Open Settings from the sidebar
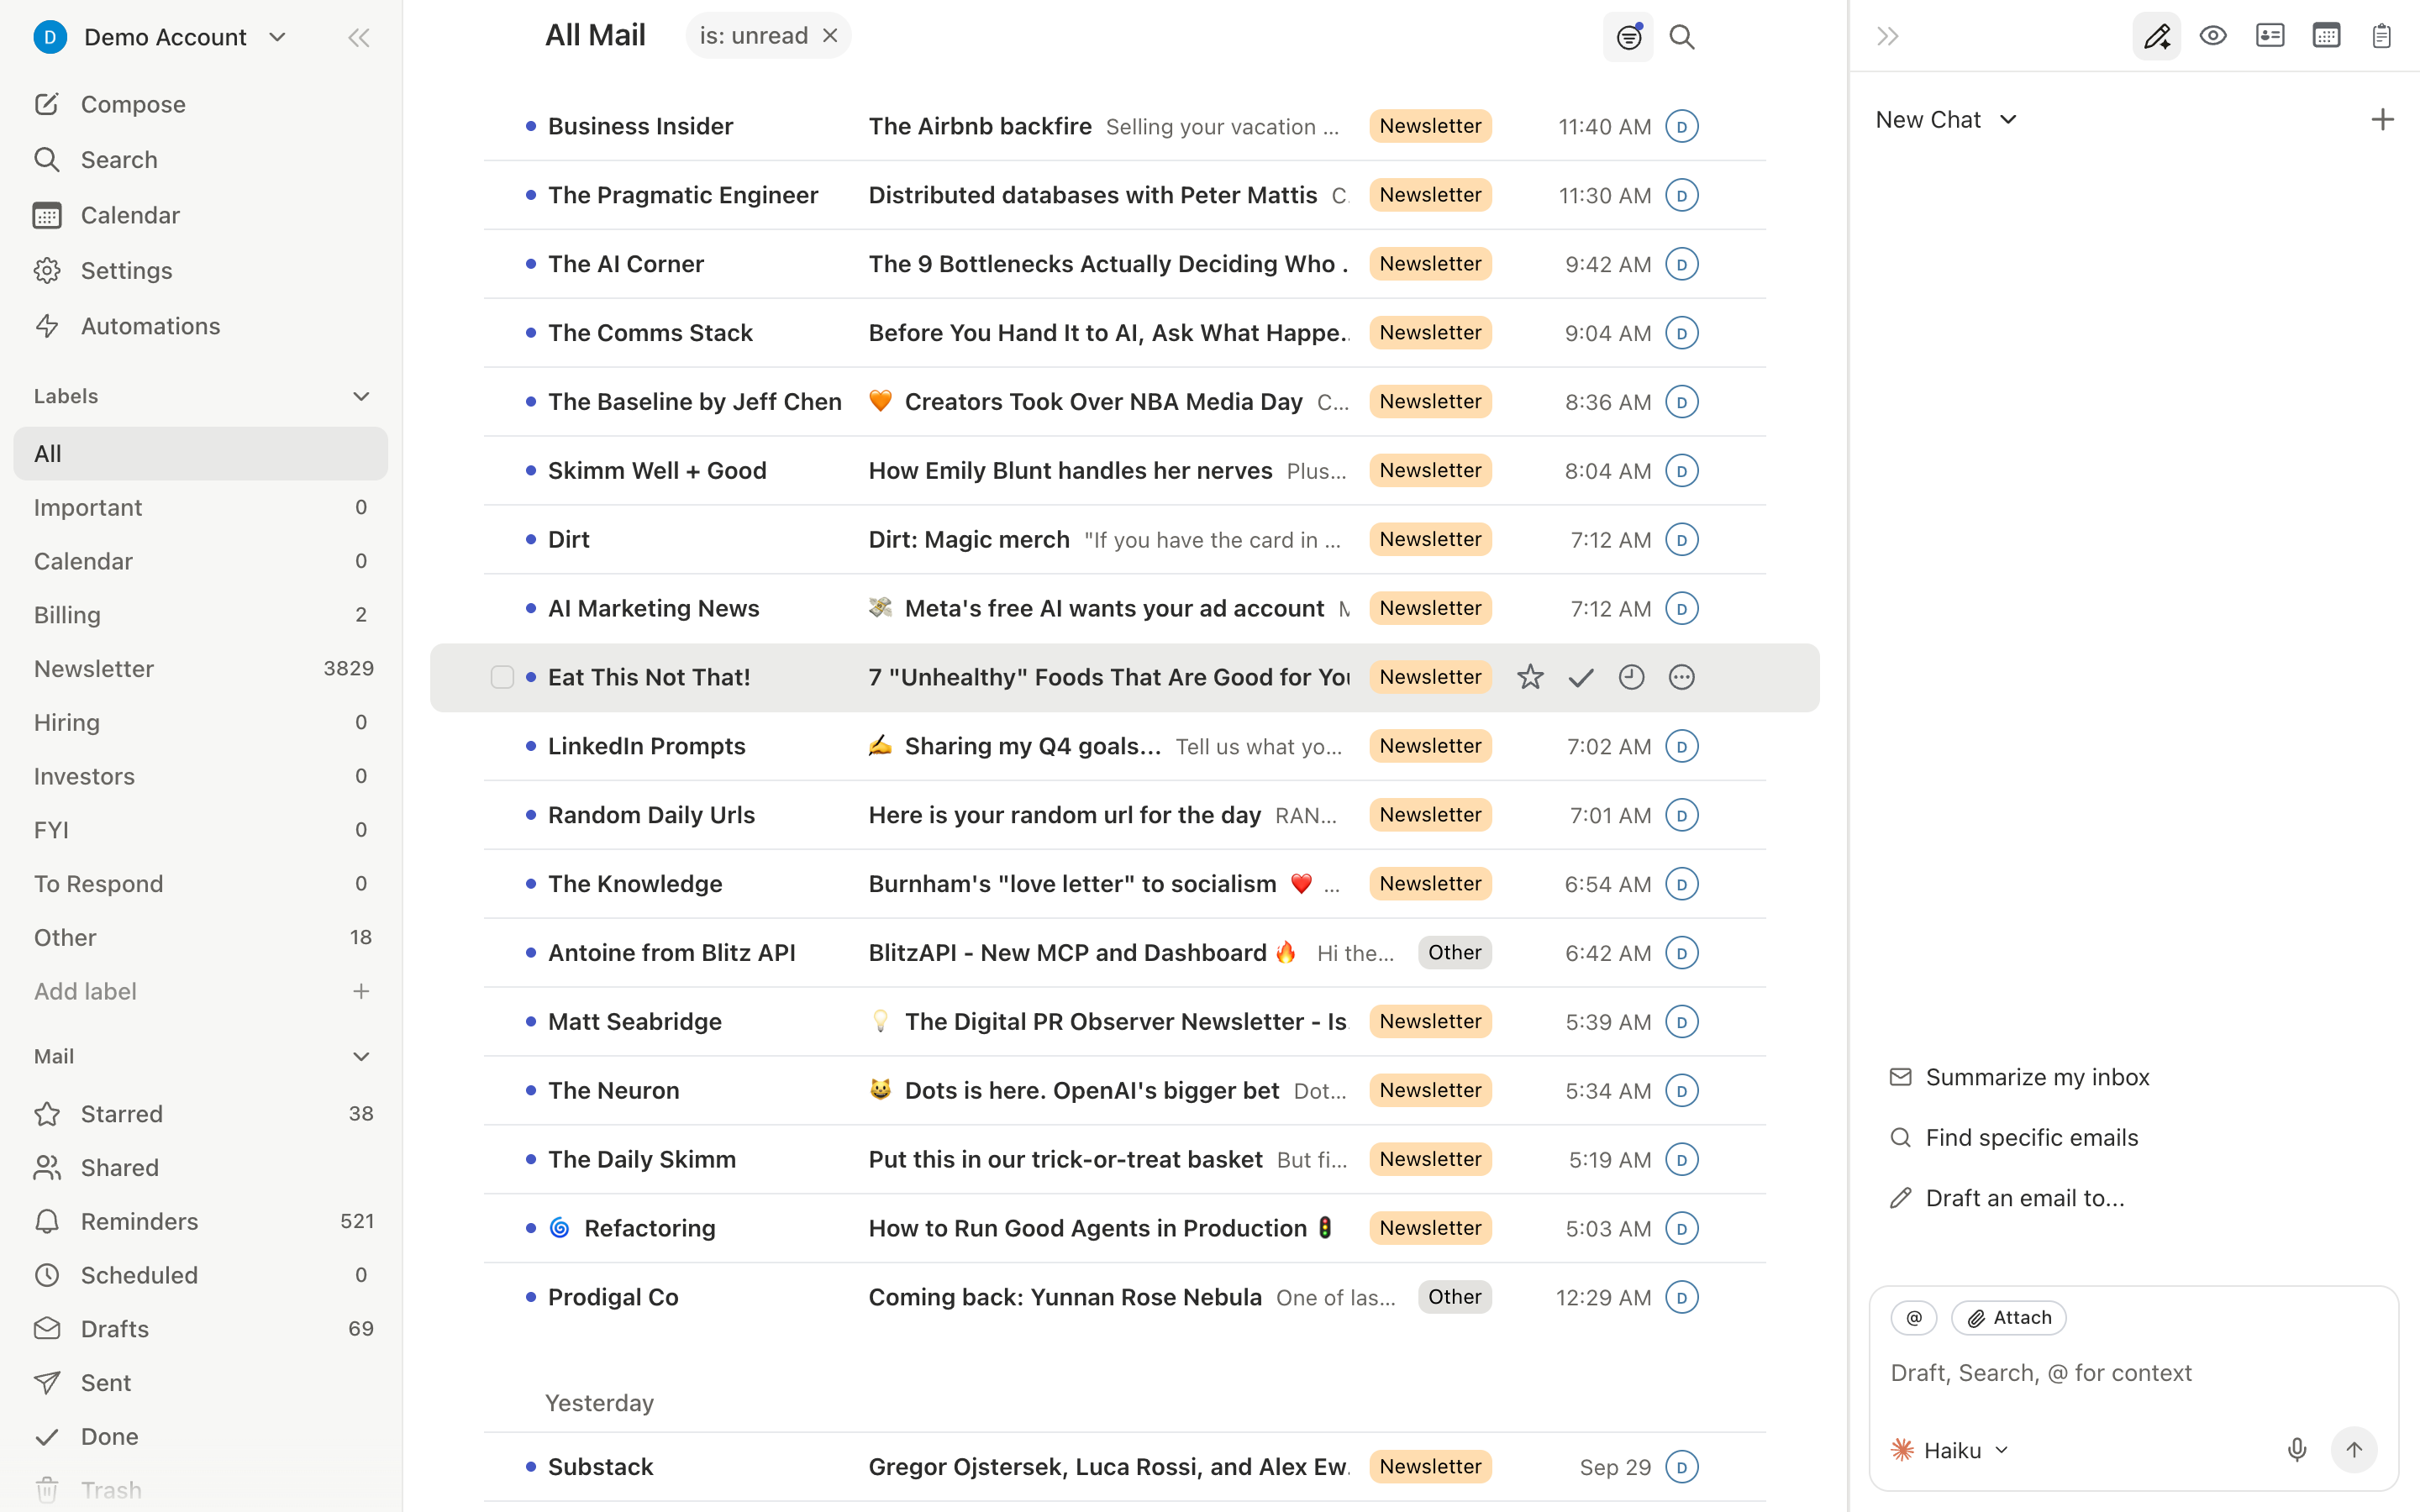The image size is (2420, 1512). [x=102, y=271]
